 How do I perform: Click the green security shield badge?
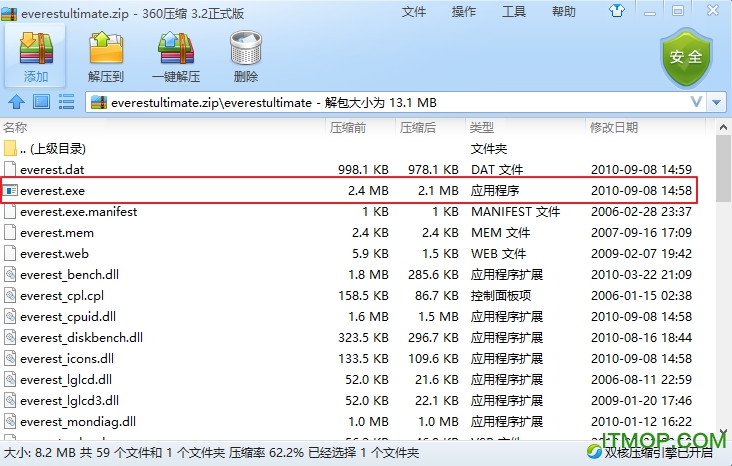tap(686, 57)
